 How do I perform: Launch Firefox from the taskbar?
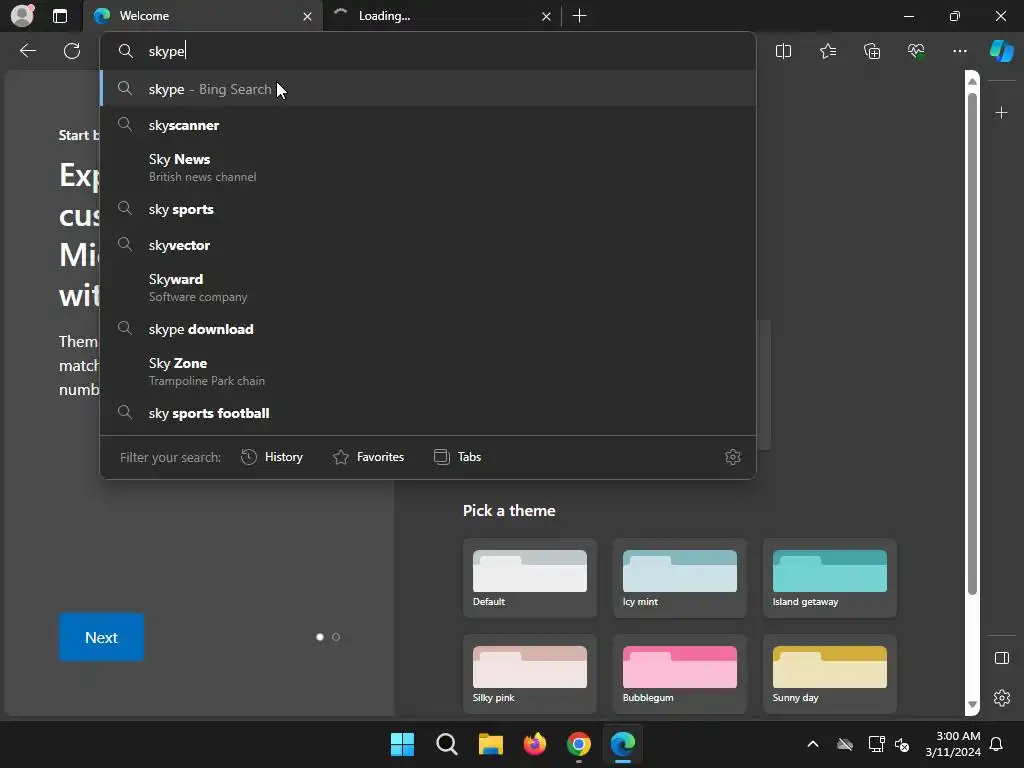click(x=535, y=744)
